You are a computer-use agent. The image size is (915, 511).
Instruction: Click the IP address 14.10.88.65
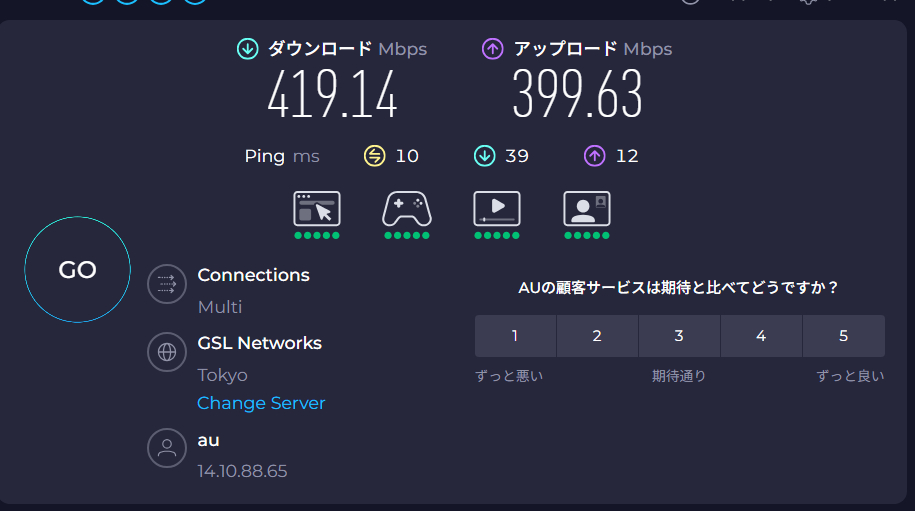242,471
